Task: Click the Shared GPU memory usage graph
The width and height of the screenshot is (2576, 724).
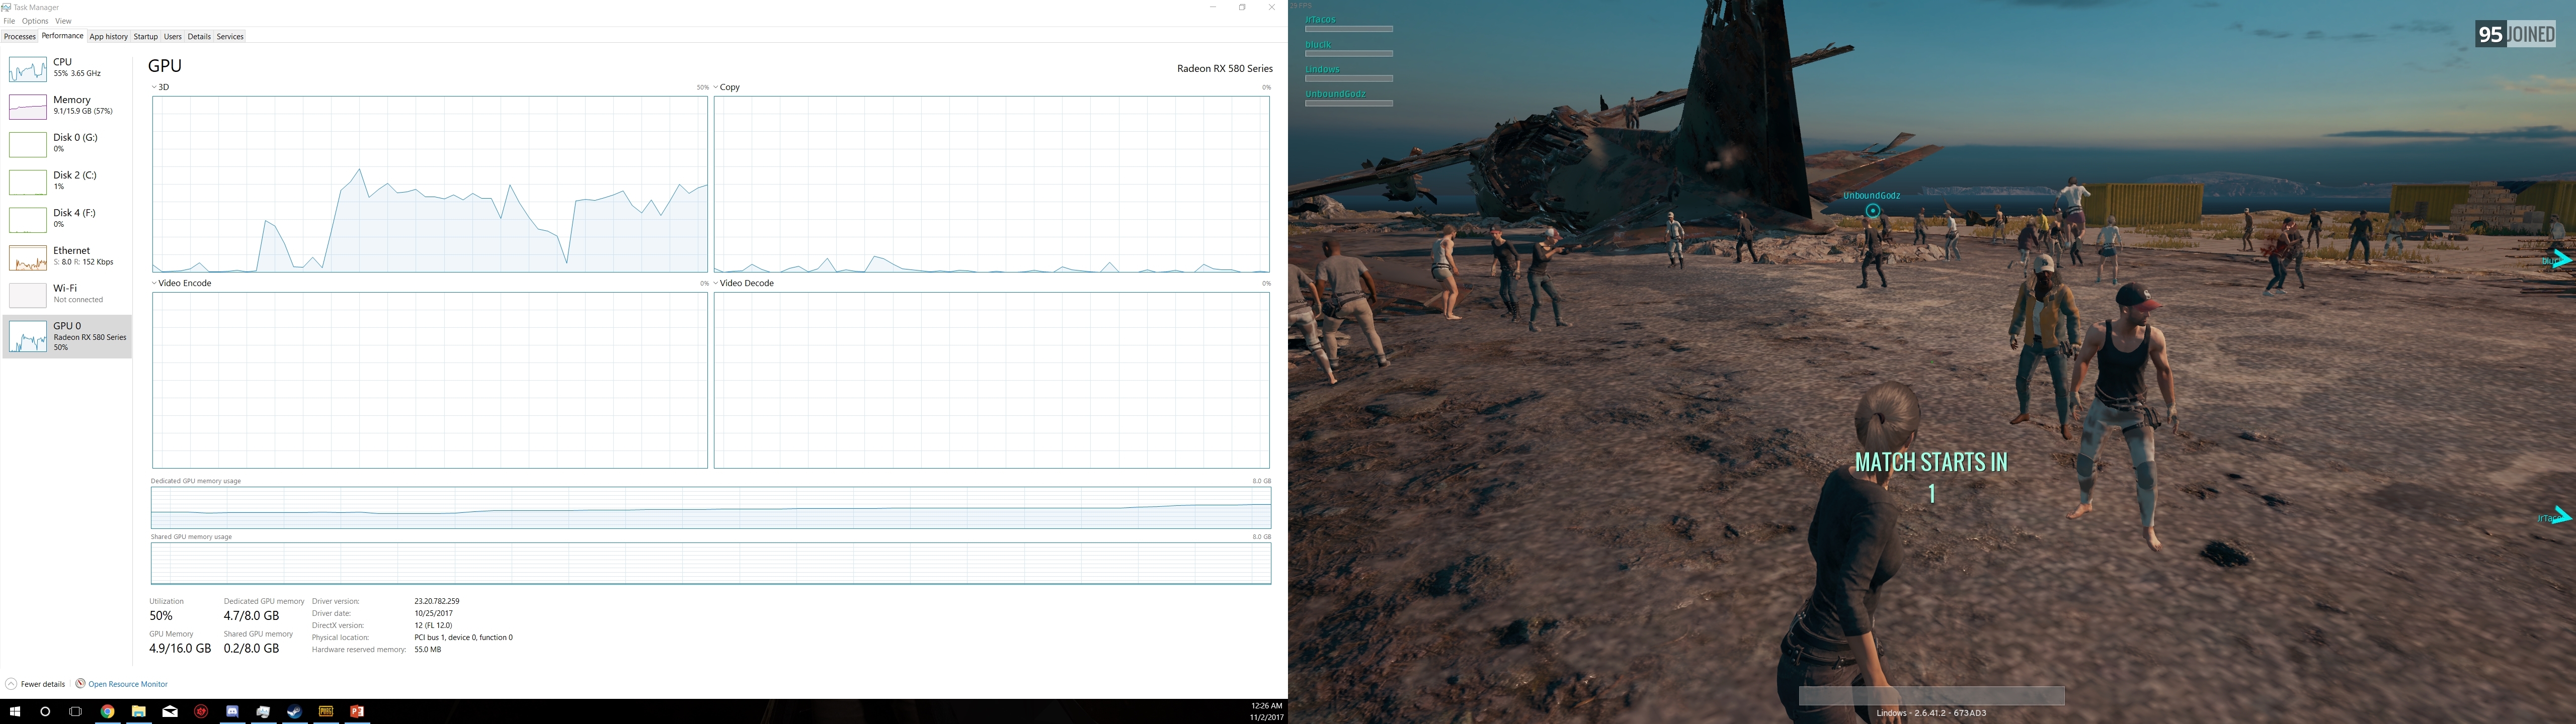Action: click(x=711, y=564)
